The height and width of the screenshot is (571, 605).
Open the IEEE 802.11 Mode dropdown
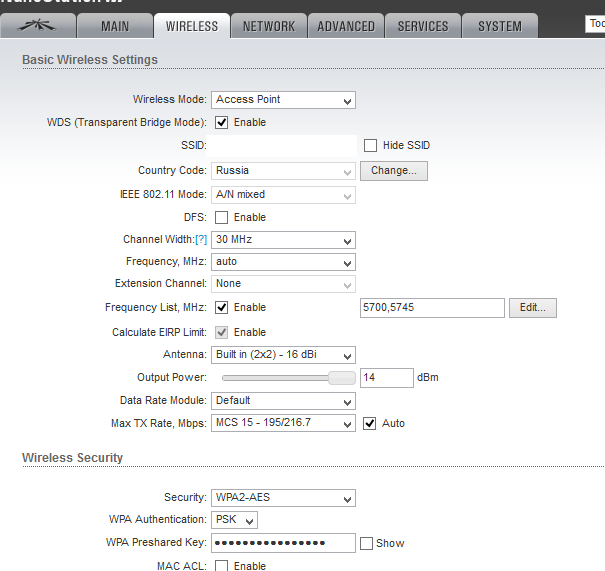tap(283, 195)
